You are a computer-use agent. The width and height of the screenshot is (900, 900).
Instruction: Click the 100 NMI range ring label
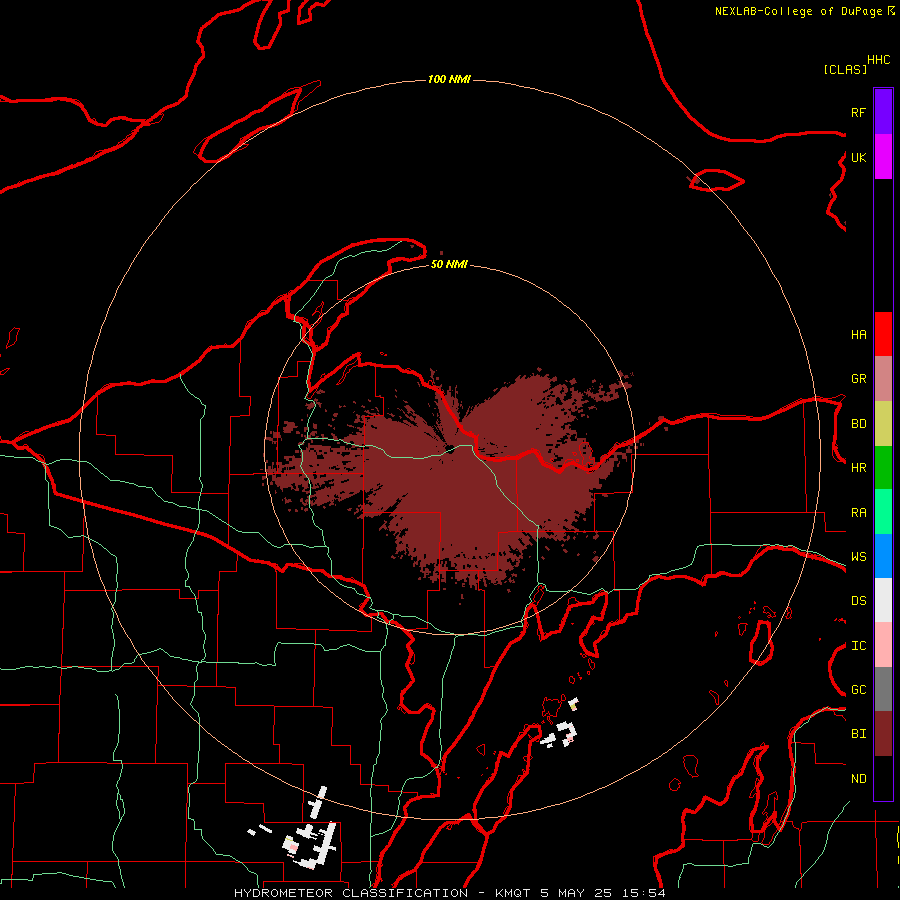coord(449,79)
